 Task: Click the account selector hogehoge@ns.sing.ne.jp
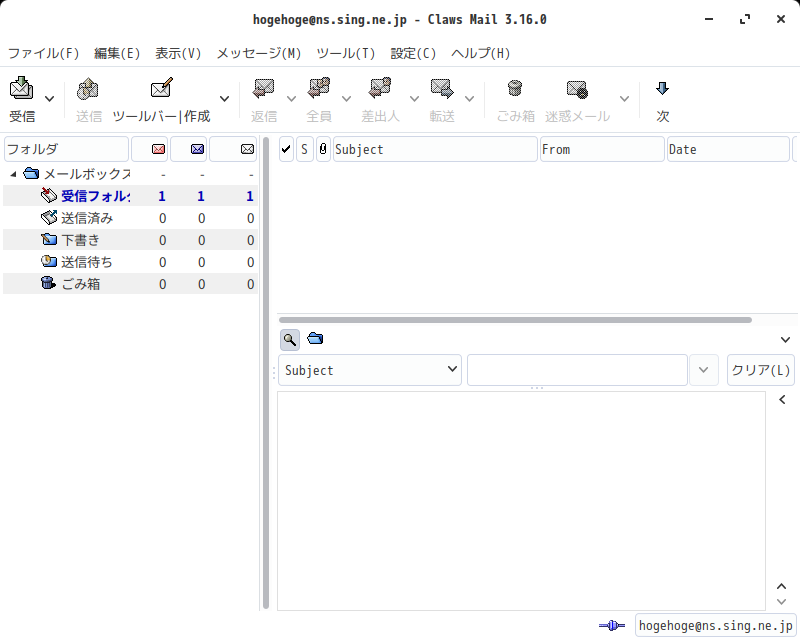(715, 625)
